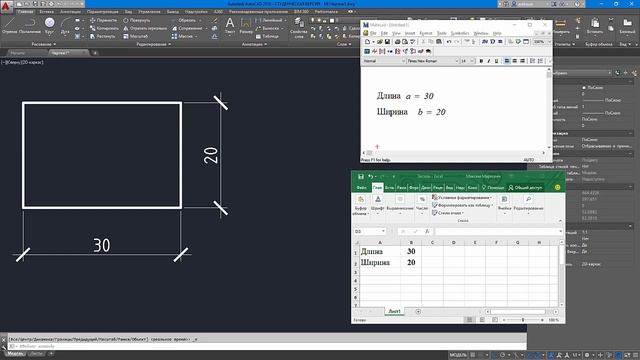The width and height of the screenshot is (640, 360).
Task: Select the Дуга arc tool in AutoCAD
Action: click(65, 25)
